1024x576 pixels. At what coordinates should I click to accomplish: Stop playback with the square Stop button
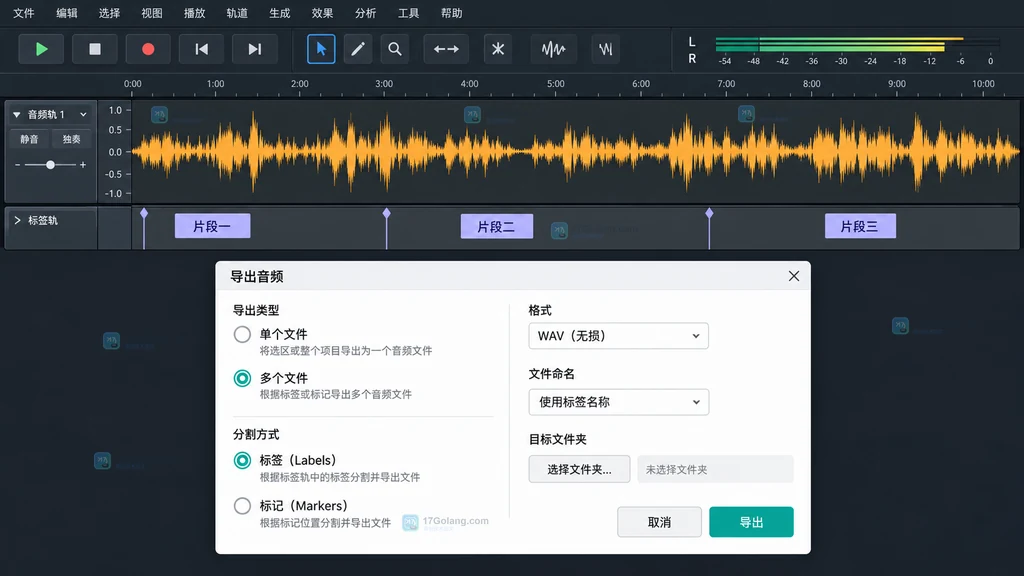click(95, 49)
